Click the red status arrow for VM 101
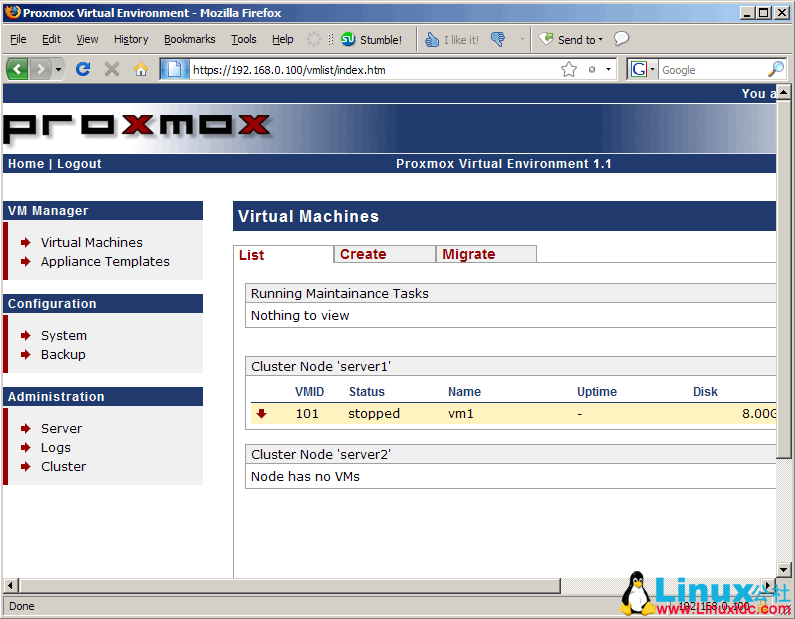795x619 pixels. (x=262, y=414)
